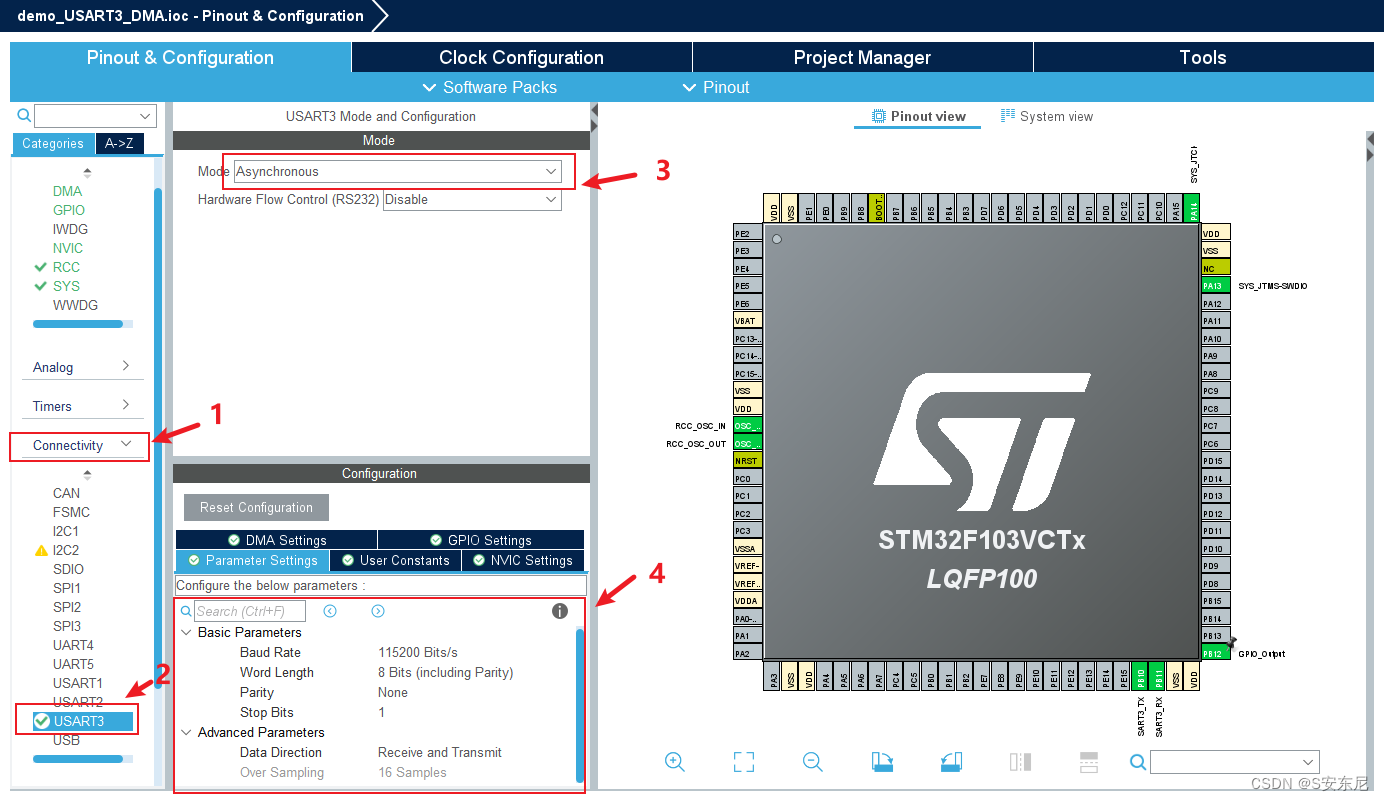The image size is (1384, 801).
Task: Open the Asynchronous Mode dropdown
Action: point(551,171)
